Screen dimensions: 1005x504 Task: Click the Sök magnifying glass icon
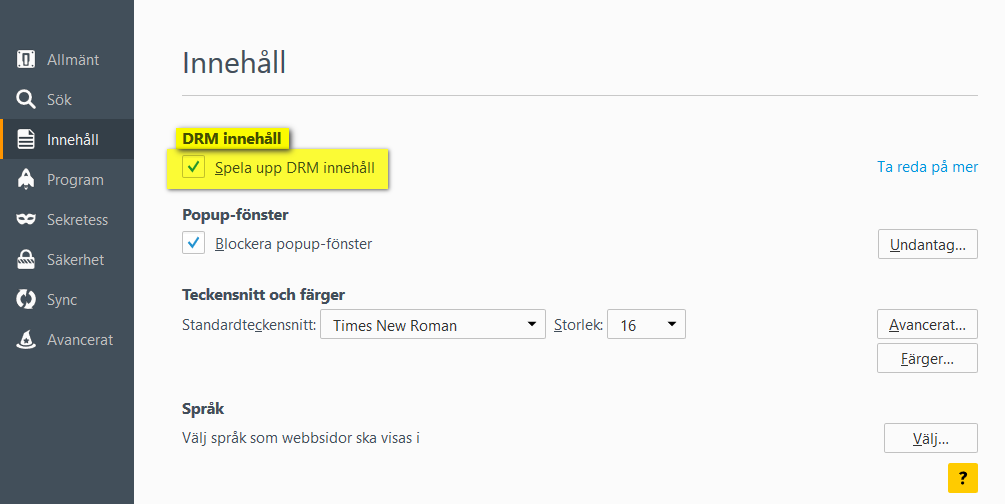point(26,99)
